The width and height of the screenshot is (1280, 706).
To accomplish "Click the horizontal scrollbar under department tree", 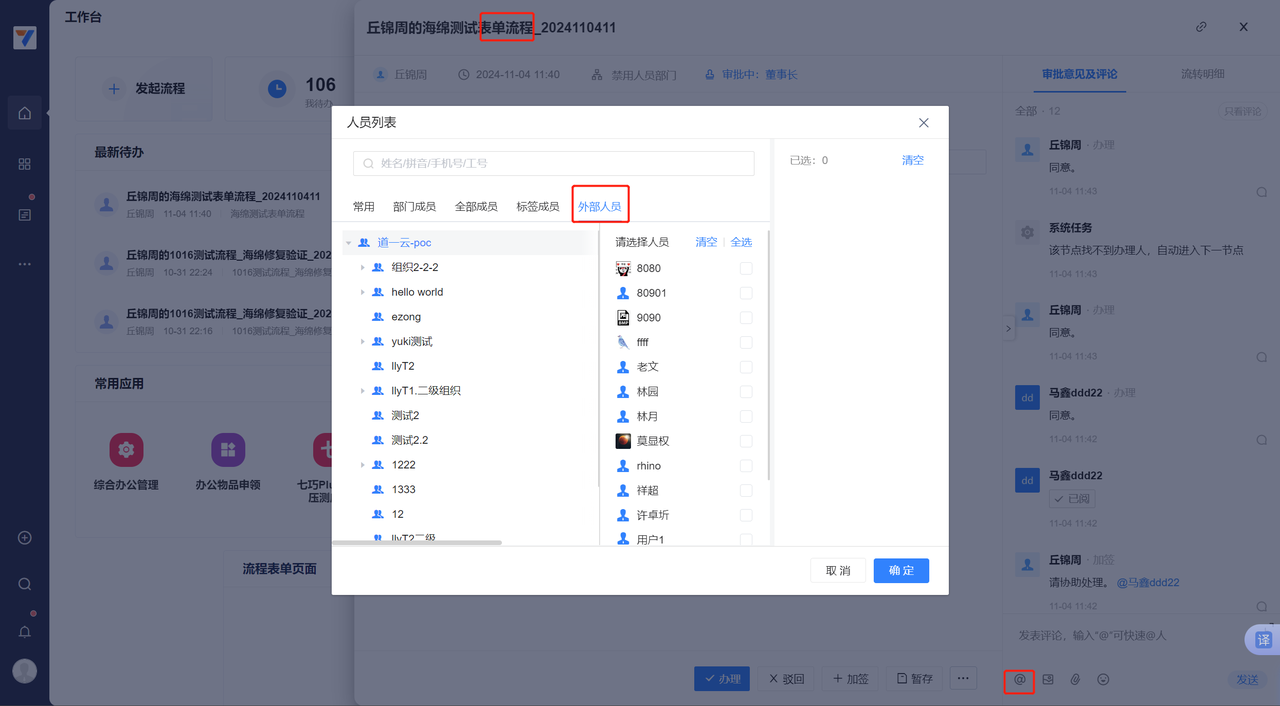I will pyautogui.click(x=416, y=543).
